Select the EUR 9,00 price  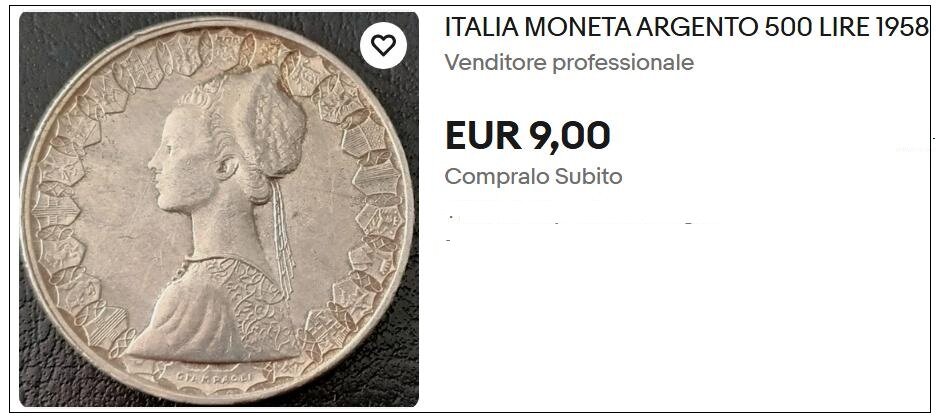[528, 135]
